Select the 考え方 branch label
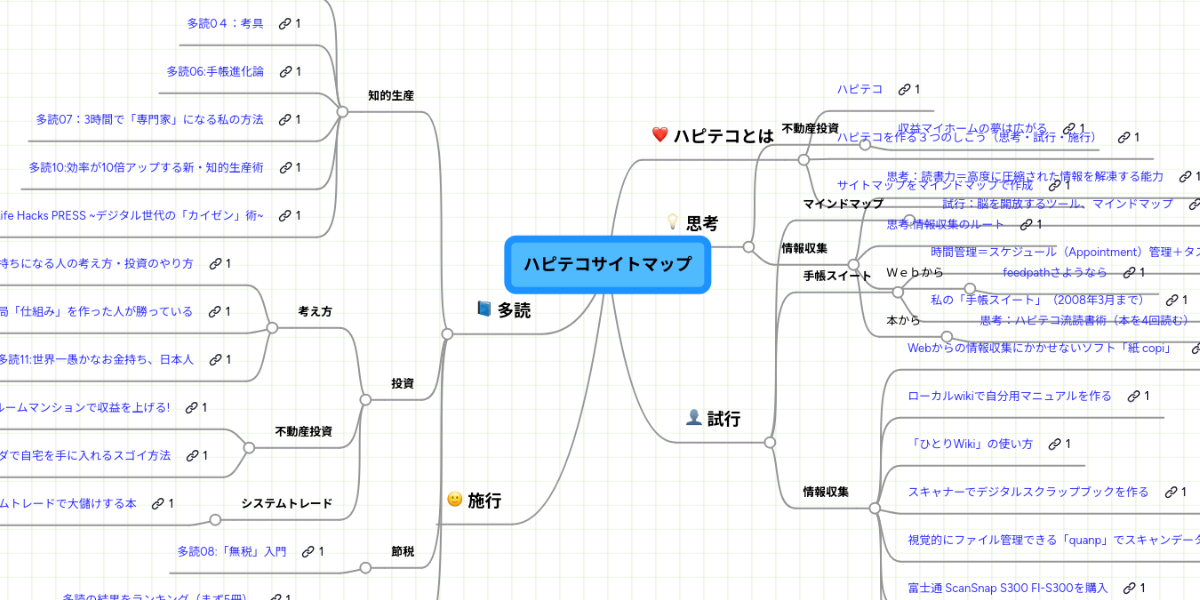This screenshot has width=1200, height=600. (315, 311)
